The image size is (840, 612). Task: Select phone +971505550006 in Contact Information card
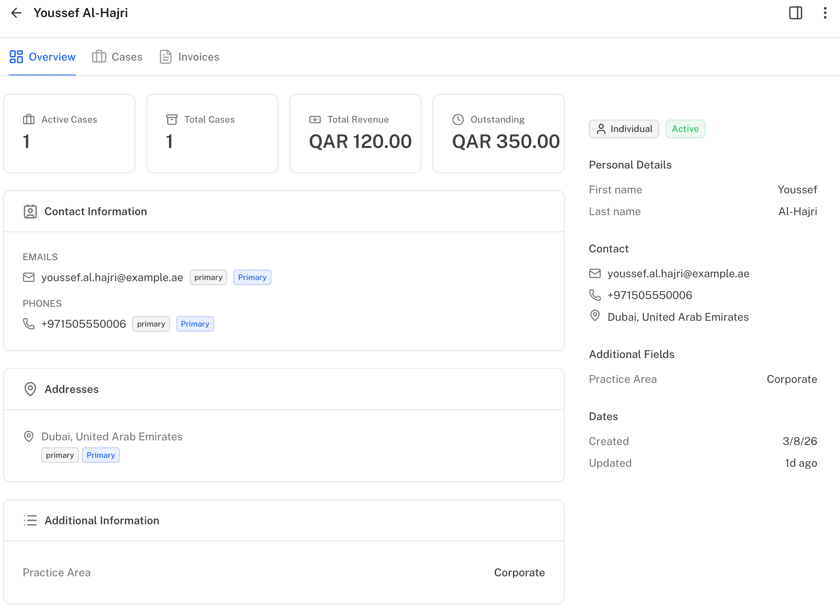[x=84, y=324]
